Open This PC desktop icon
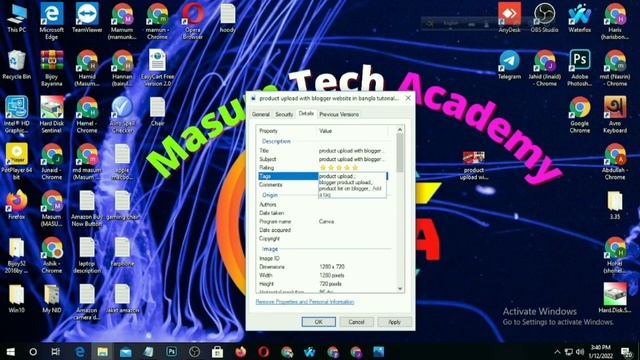The height and width of the screenshot is (360, 640). (x=17, y=18)
